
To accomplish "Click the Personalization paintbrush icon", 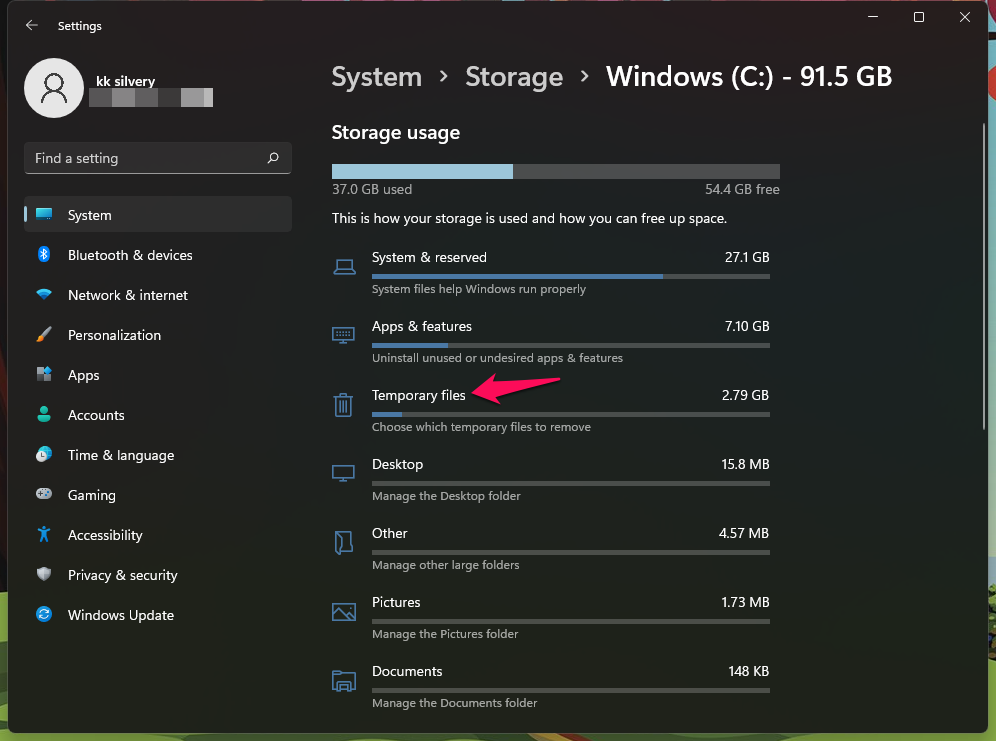I will point(44,335).
